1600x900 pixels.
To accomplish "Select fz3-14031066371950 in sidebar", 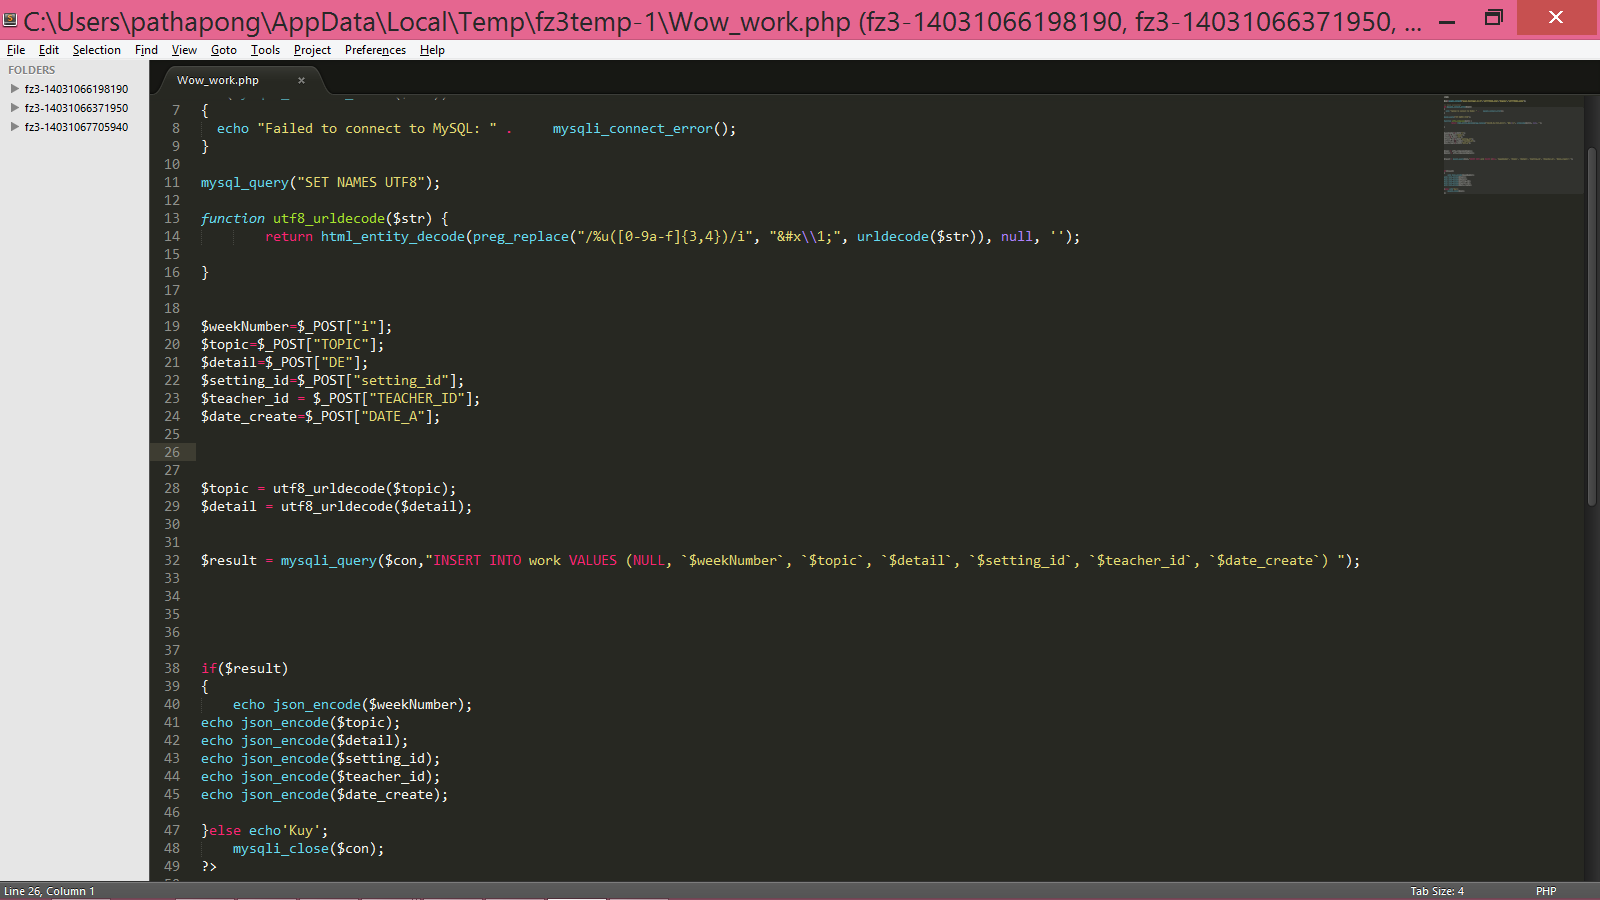I will point(76,108).
